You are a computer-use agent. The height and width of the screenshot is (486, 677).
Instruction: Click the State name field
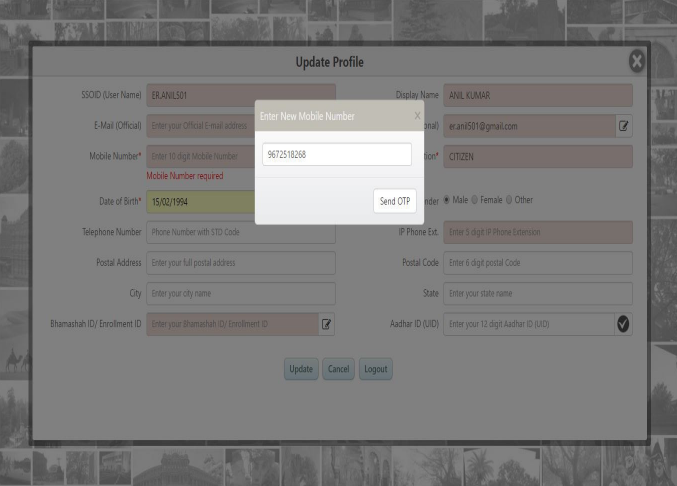[537, 294]
